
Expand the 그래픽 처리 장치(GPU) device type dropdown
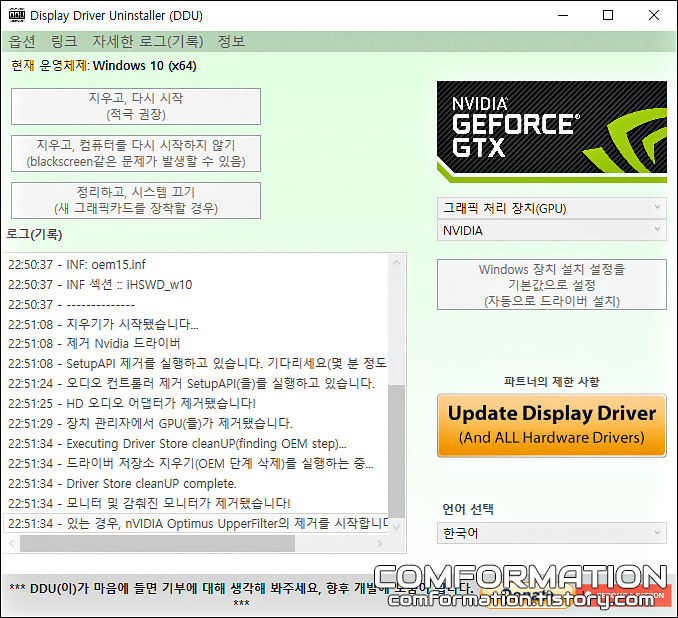point(552,208)
